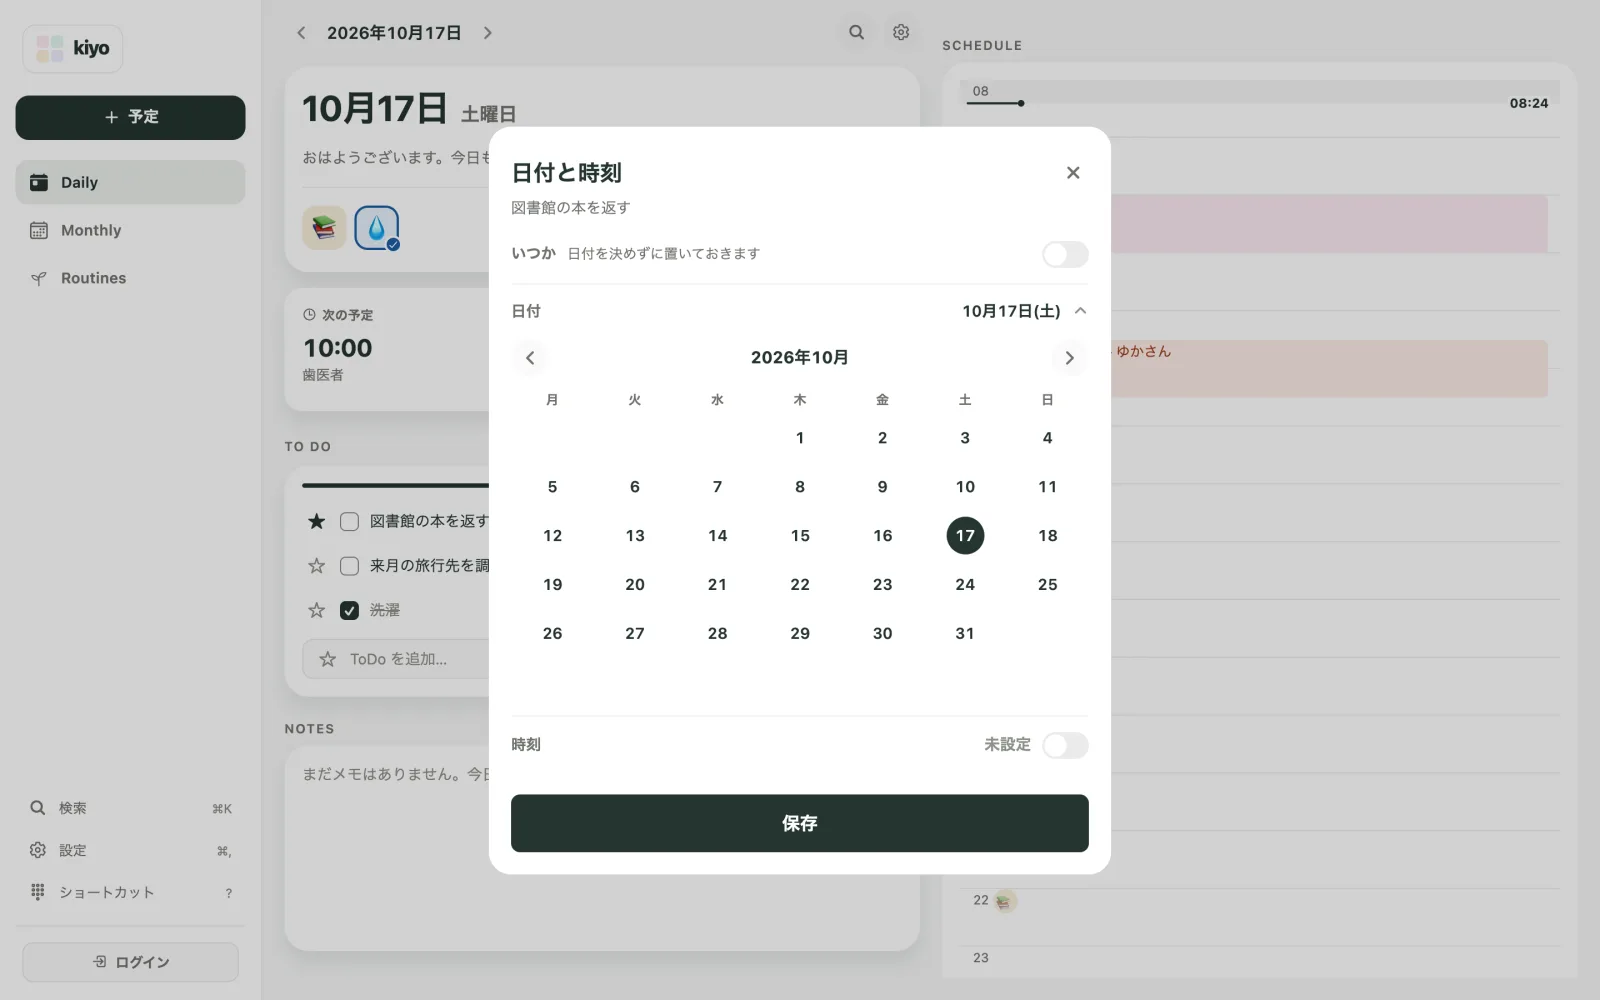
Task: Click the 保存 save button
Action: [800, 823]
